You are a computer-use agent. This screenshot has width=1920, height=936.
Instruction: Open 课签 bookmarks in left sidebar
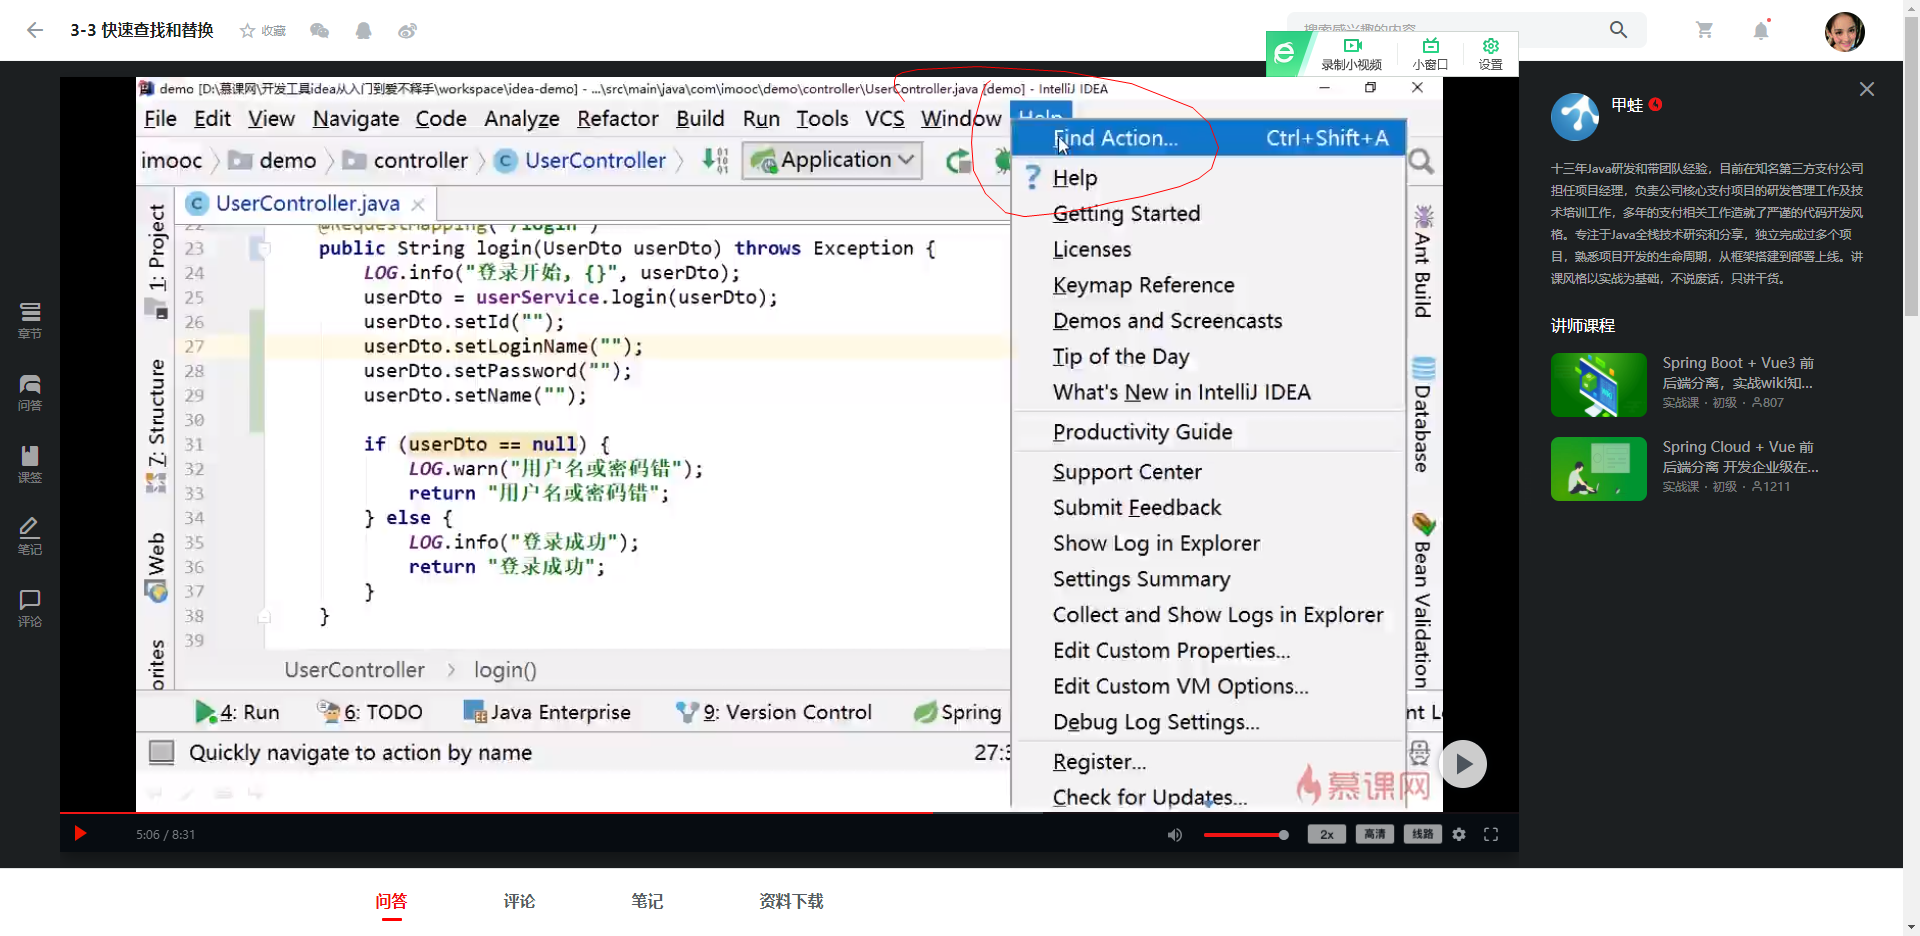click(30, 465)
